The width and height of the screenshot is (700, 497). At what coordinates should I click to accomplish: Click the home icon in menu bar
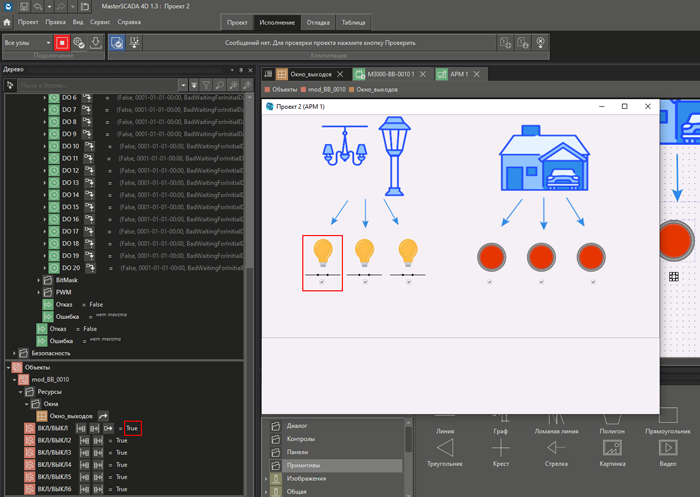pyautogui.click(x=7, y=22)
